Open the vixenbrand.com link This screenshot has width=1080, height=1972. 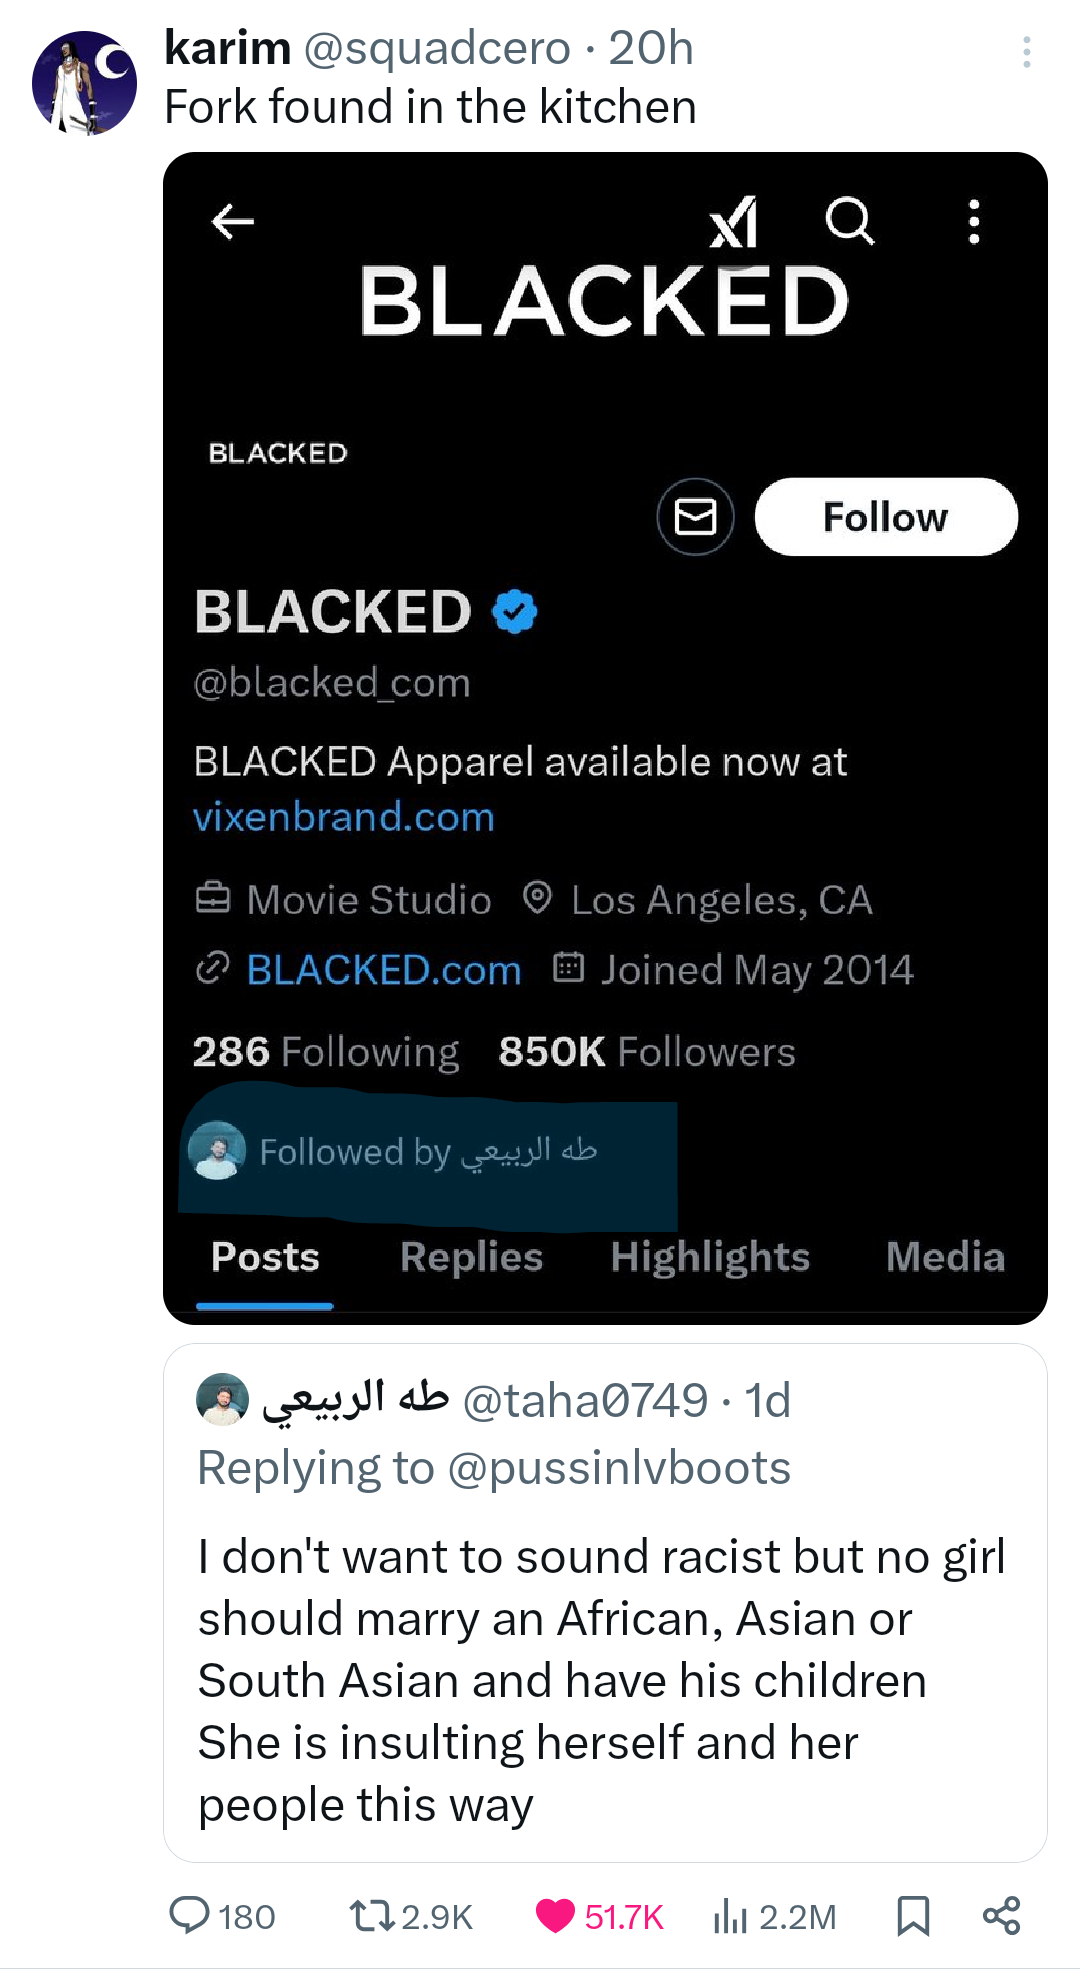(344, 817)
